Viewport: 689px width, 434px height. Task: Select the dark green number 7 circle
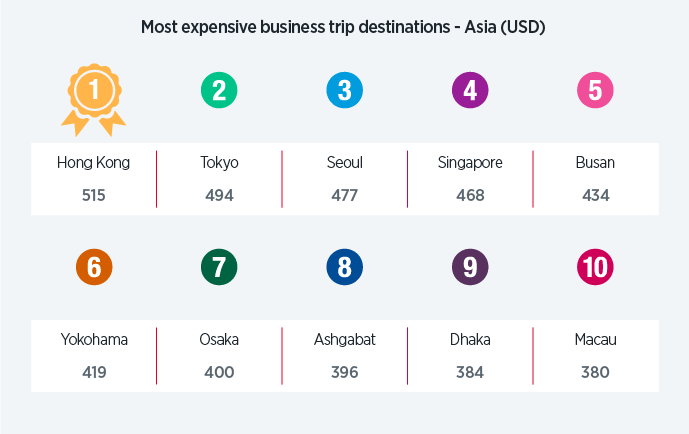point(219,267)
